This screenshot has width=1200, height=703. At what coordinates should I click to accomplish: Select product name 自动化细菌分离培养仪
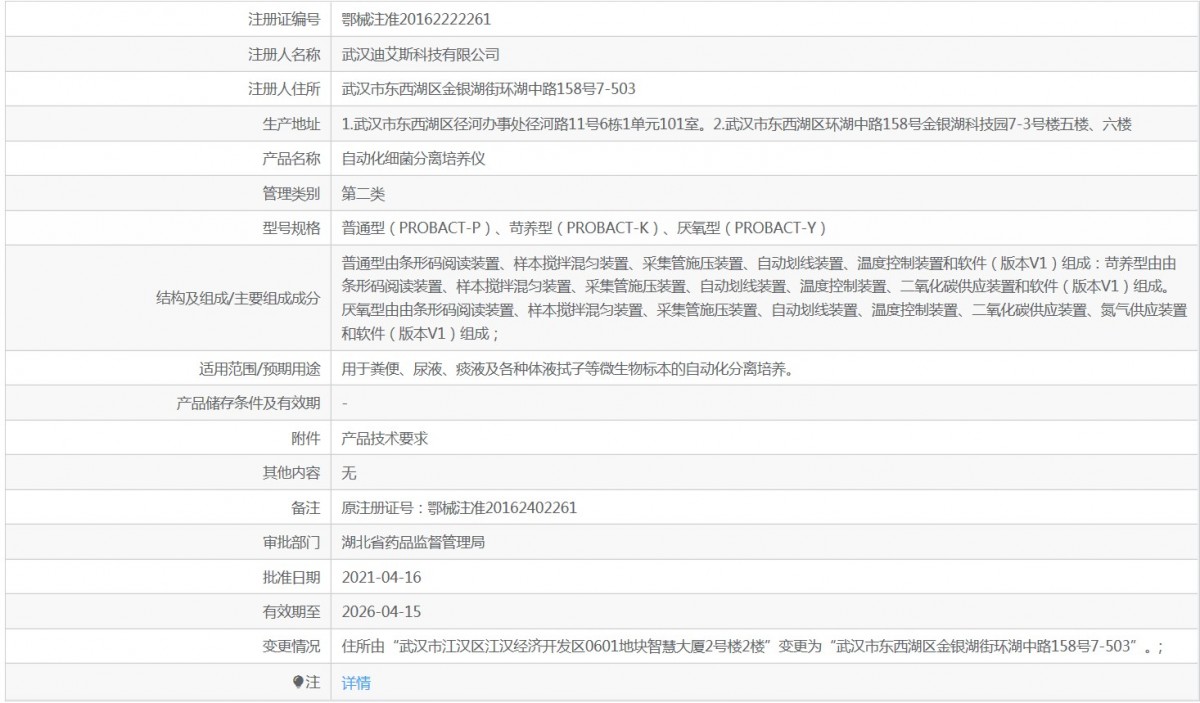(x=413, y=158)
